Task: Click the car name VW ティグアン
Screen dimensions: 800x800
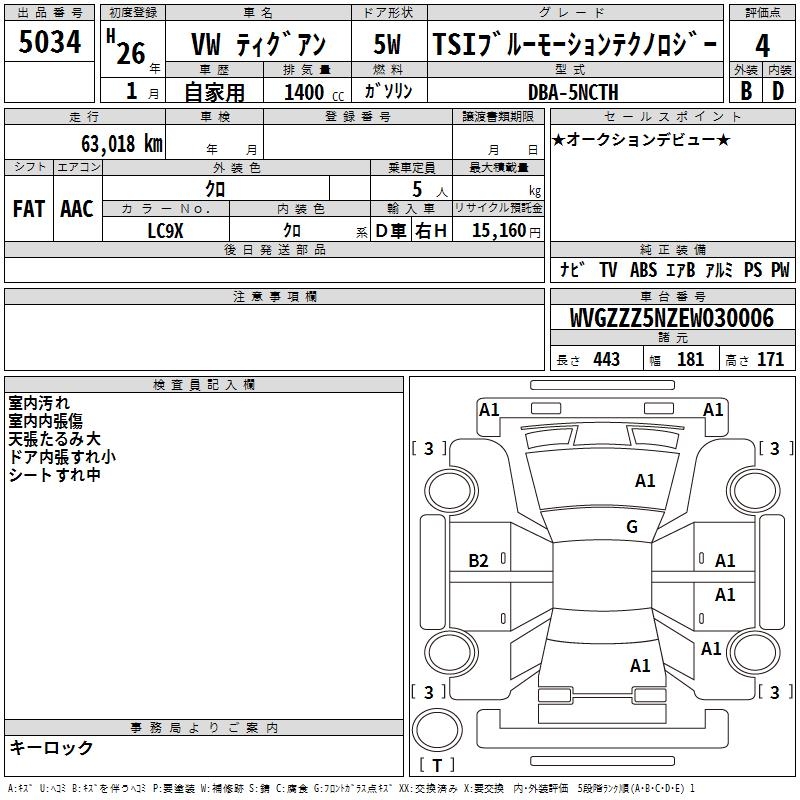Action: (x=258, y=44)
